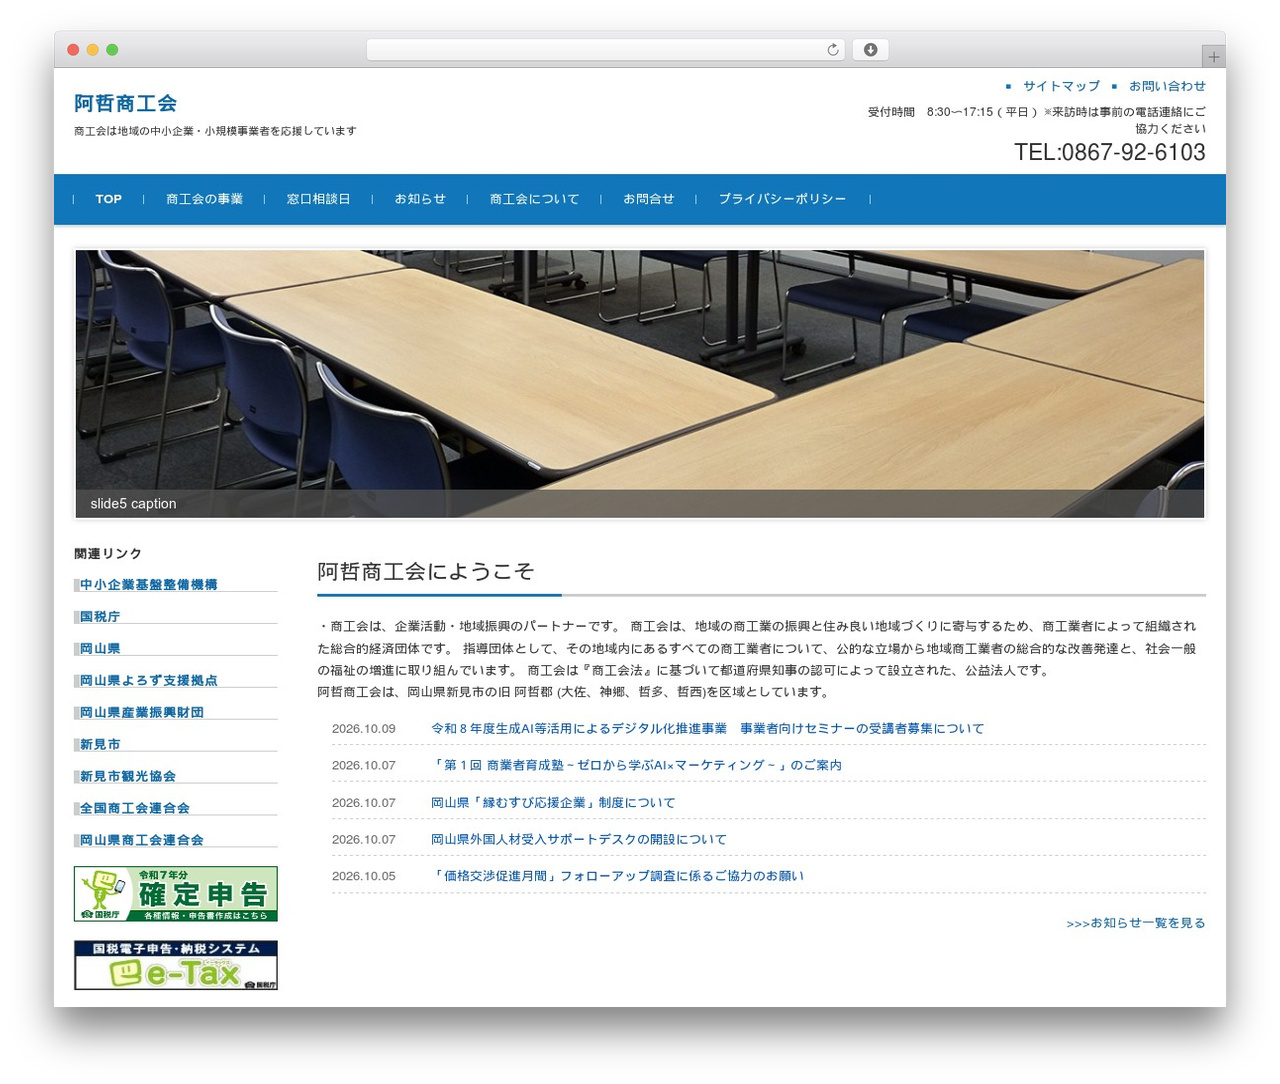
Task: Go to the TOP menu item
Action: pyautogui.click(x=109, y=199)
